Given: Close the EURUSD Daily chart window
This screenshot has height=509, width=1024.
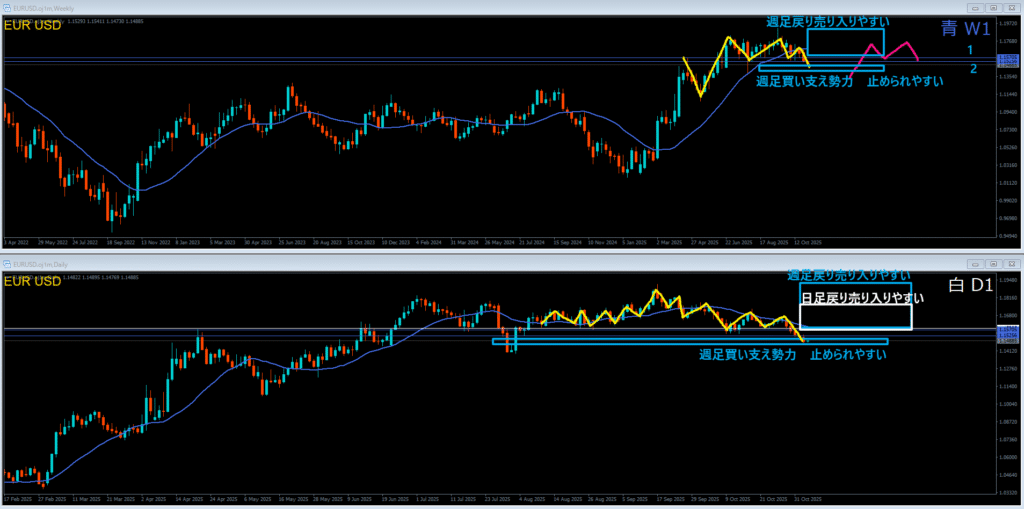Looking at the screenshot, I should click(x=1012, y=262).
